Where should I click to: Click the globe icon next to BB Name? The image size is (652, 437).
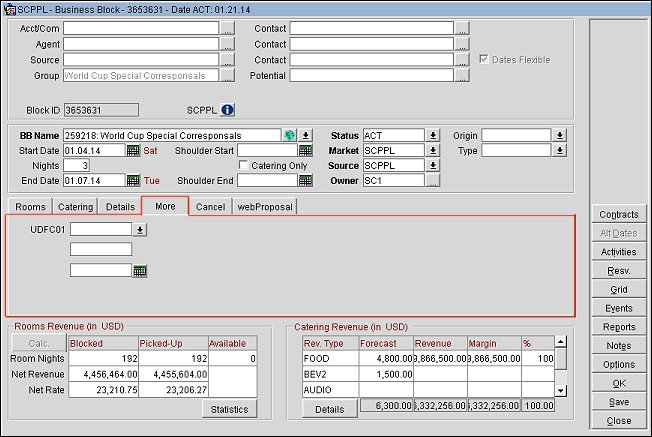289,135
